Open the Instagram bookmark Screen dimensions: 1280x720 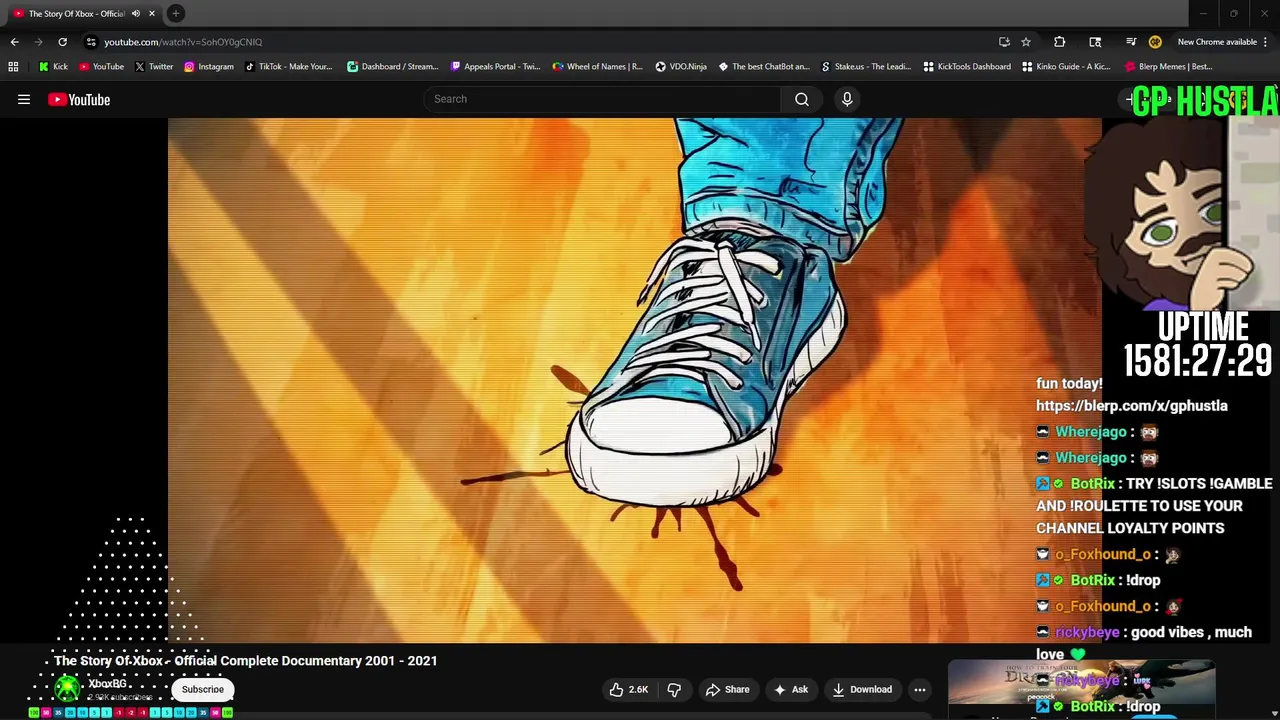point(208,67)
